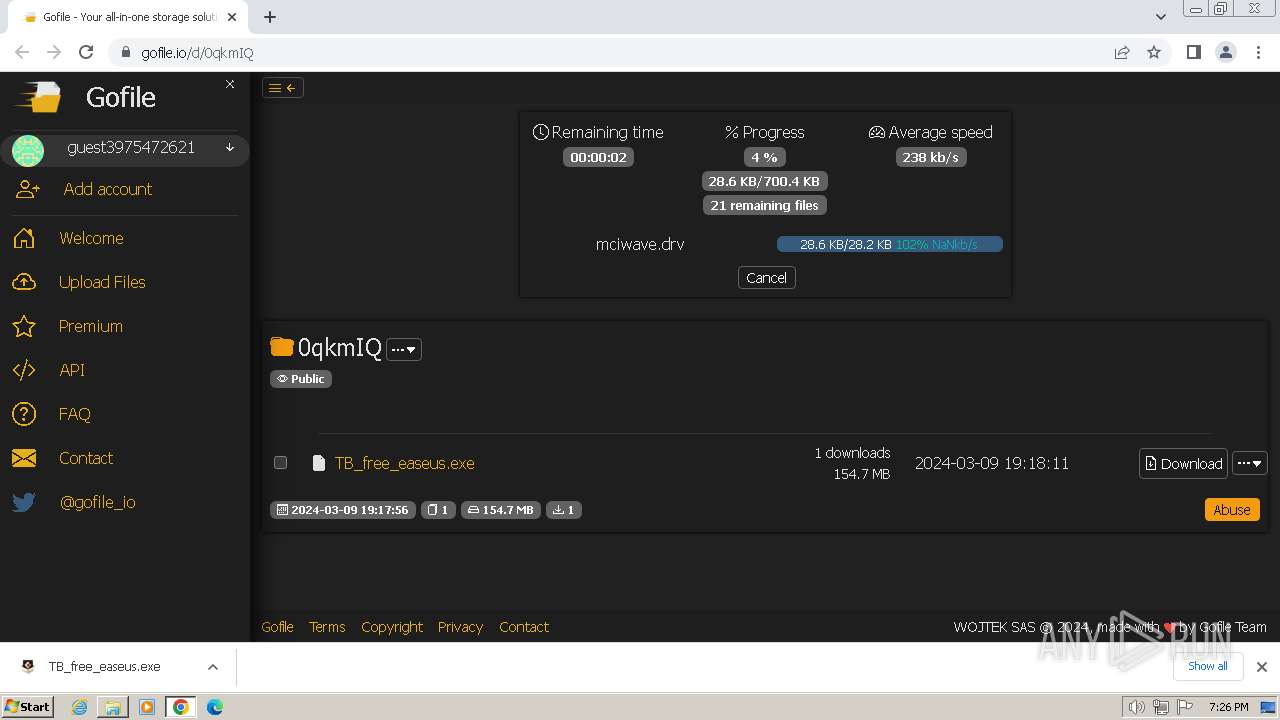Viewport: 1280px width, 720px height.
Task: Open the Chrome three-dot menu
Action: 1258,53
